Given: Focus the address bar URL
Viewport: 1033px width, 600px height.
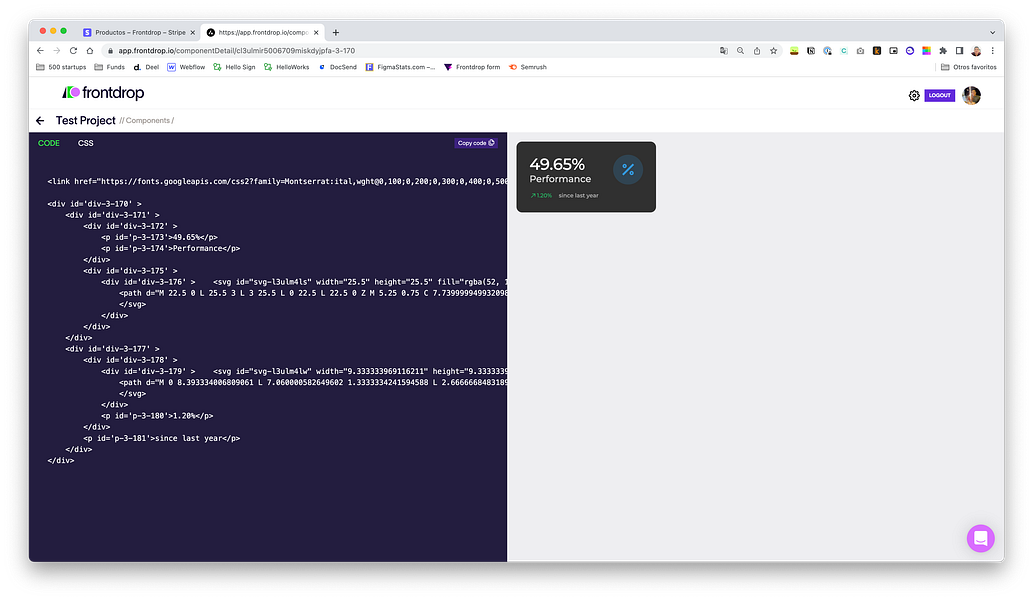Looking at the screenshot, I should pyautogui.click(x=237, y=51).
